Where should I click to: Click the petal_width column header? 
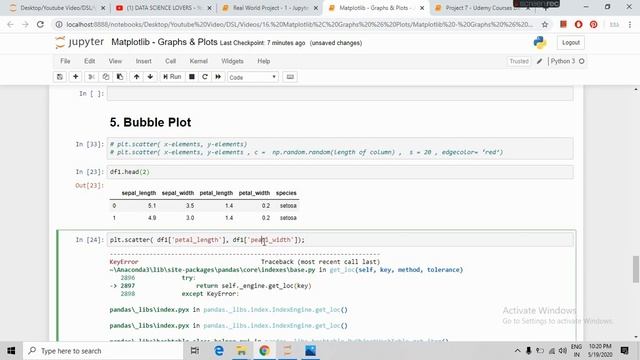[254, 193]
